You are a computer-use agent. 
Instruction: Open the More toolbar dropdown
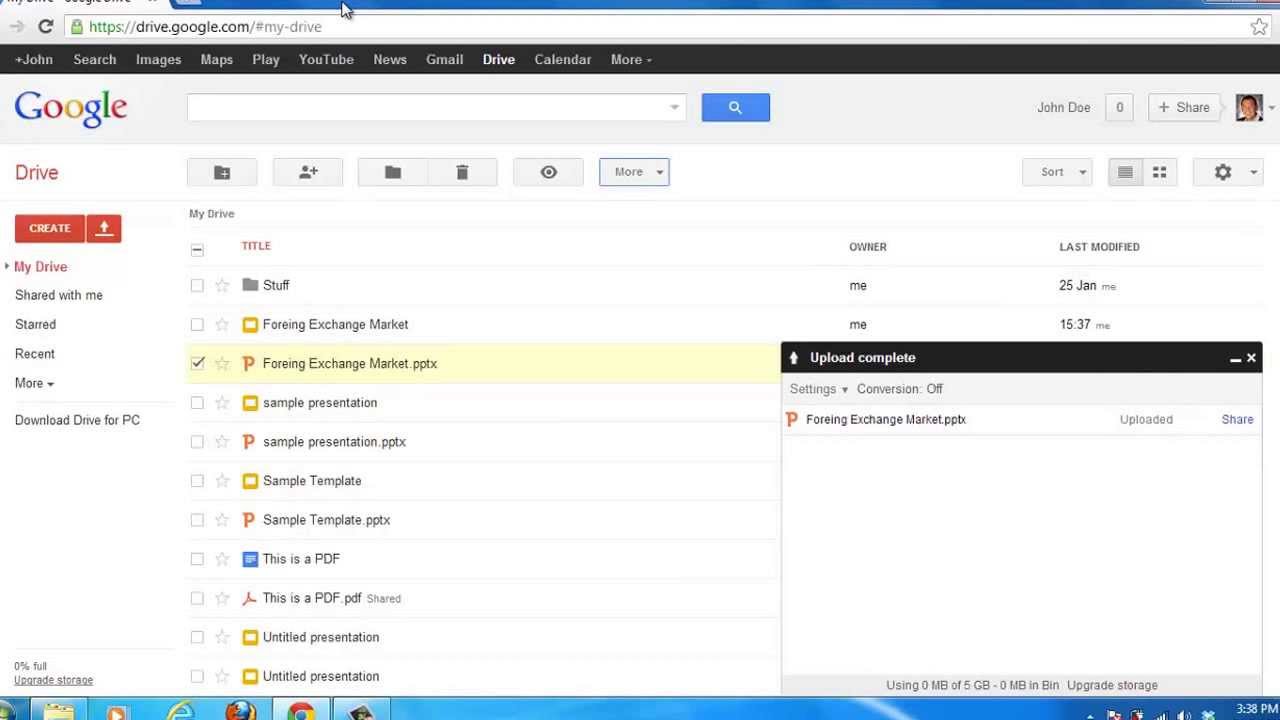(634, 172)
